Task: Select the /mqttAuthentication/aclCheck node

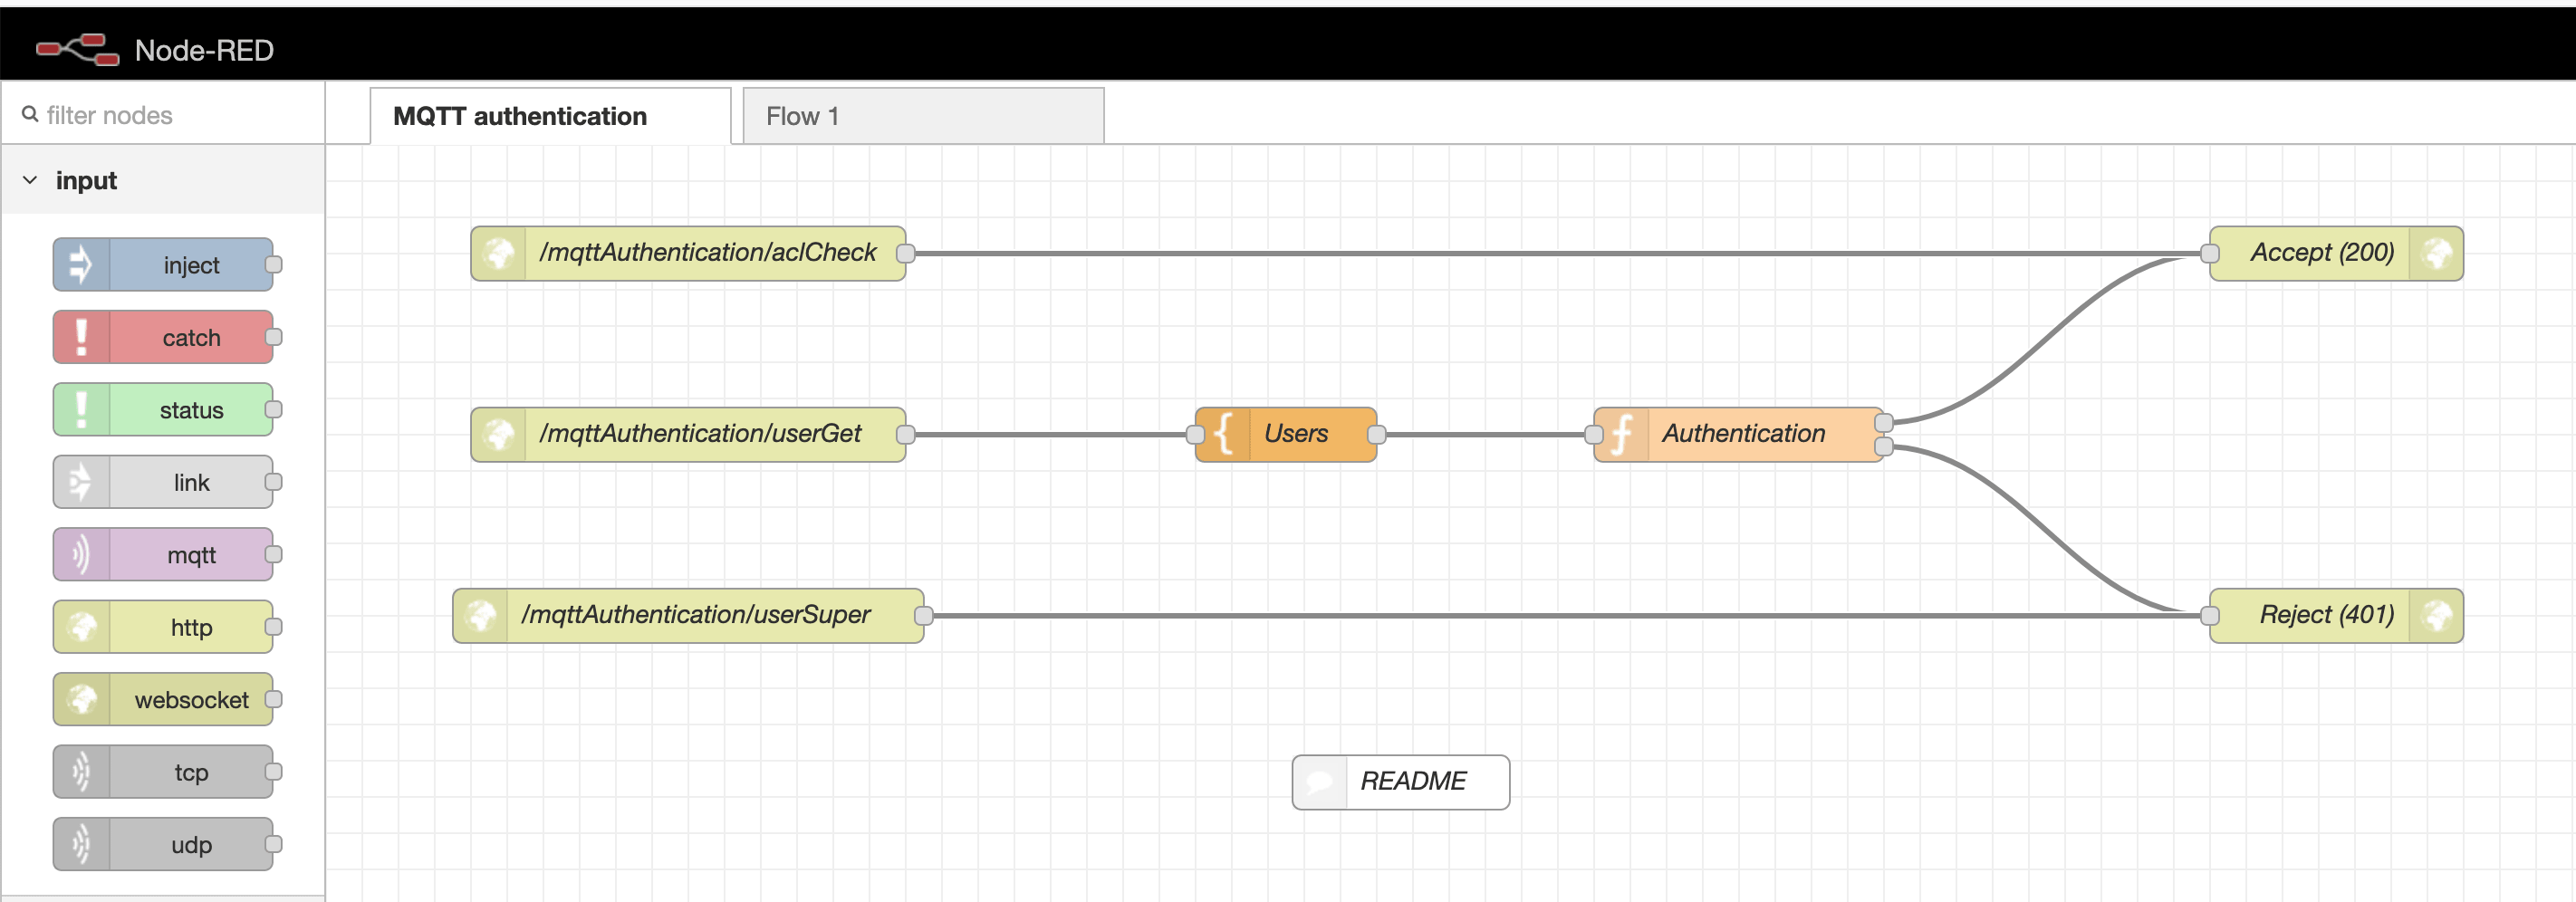Action: coord(688,253)
